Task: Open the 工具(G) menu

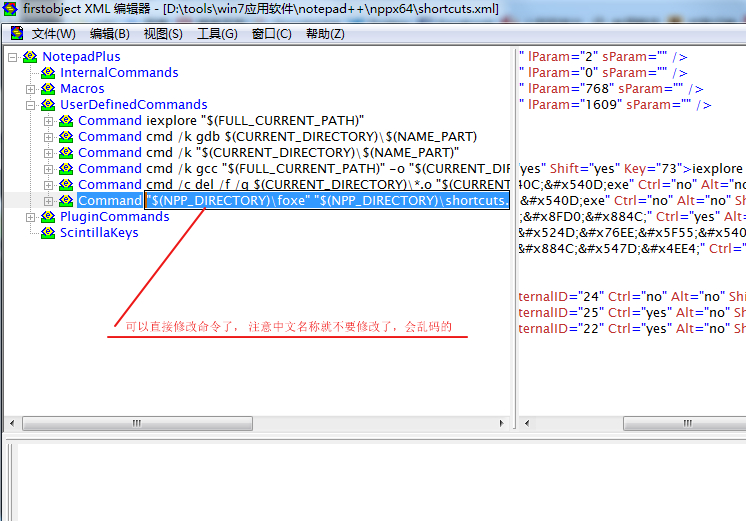Action: point(217,34)
